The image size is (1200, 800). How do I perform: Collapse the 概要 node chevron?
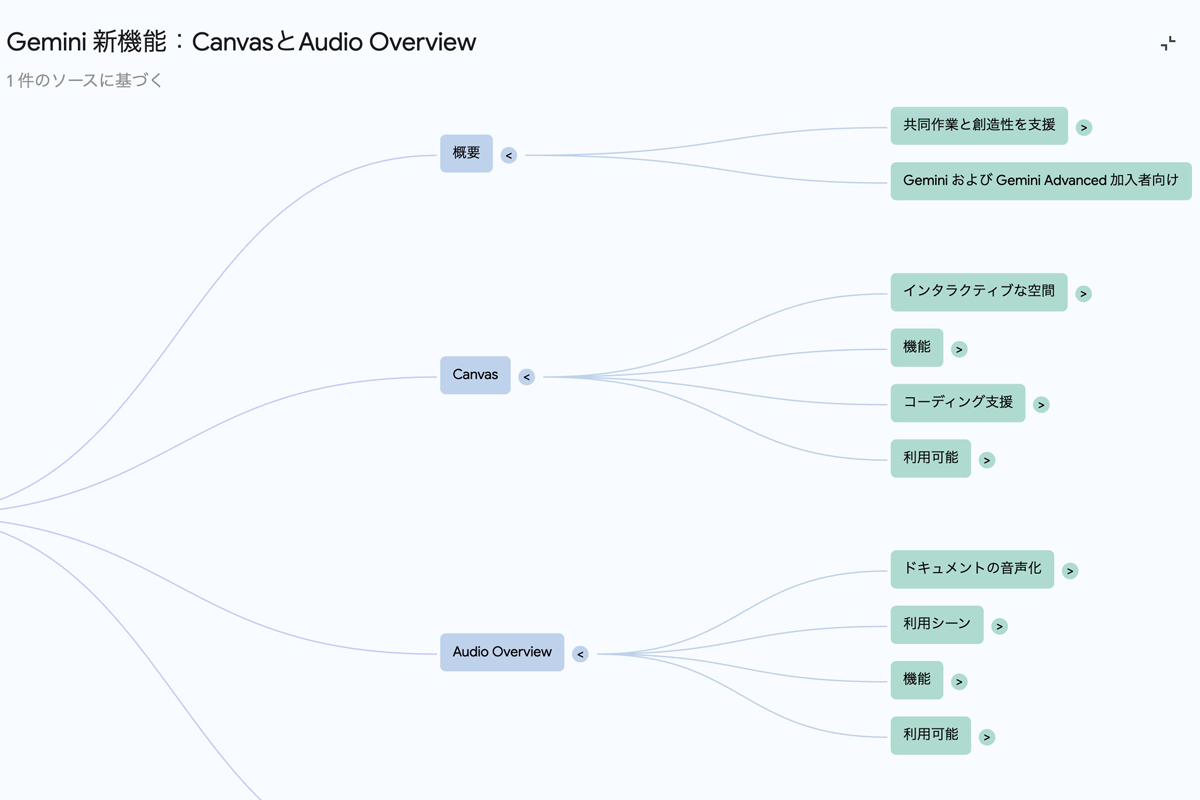[509, 155]
